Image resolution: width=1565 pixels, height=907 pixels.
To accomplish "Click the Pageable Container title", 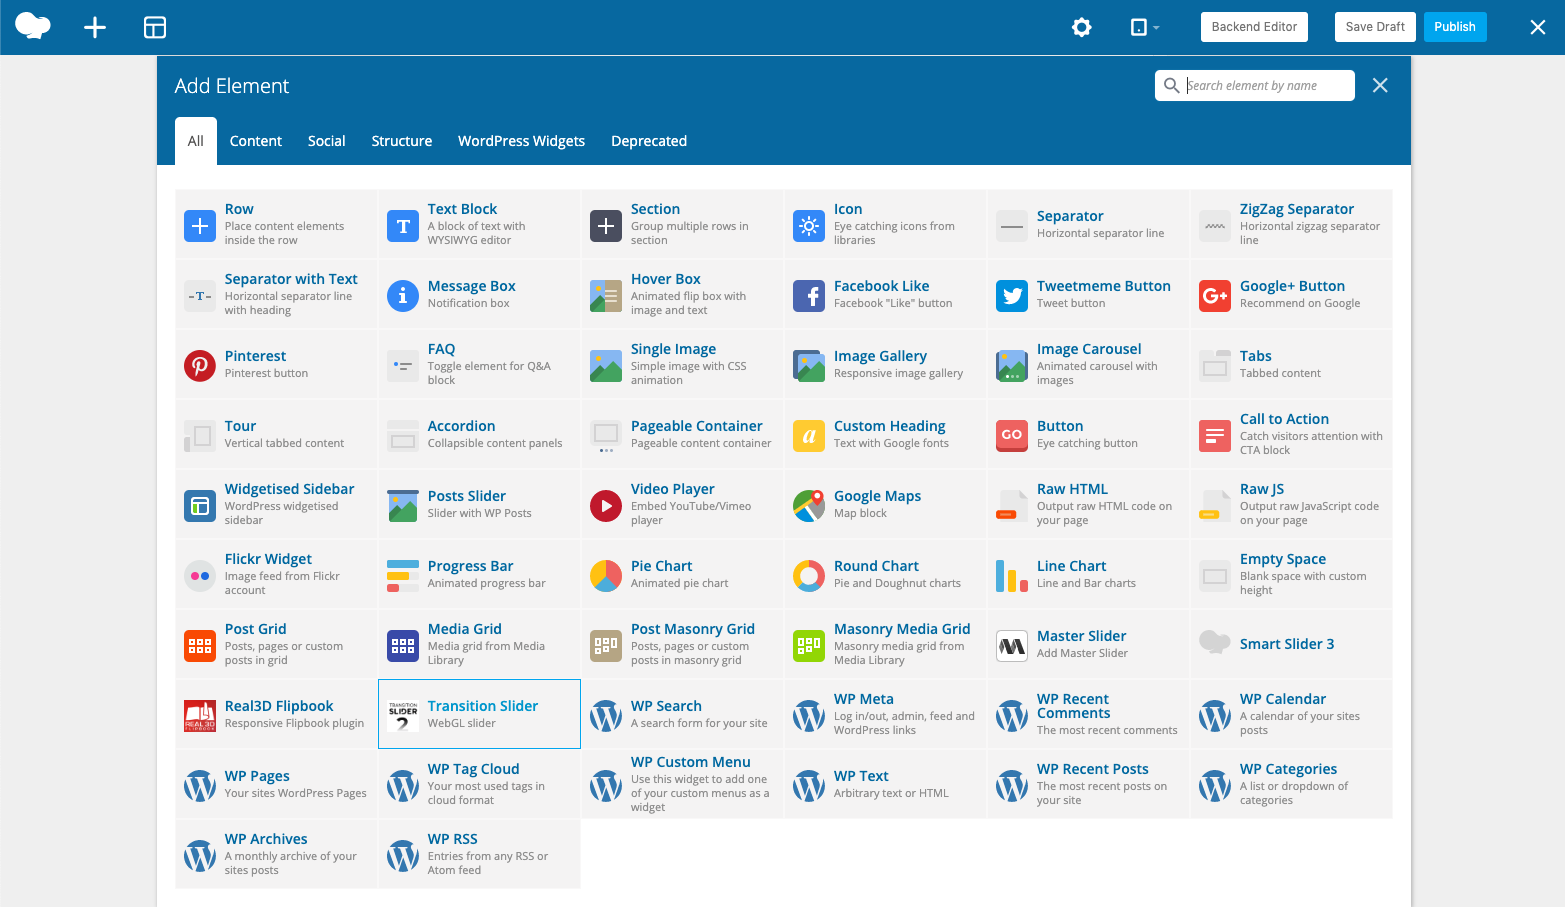I will [x=697, y=426].
